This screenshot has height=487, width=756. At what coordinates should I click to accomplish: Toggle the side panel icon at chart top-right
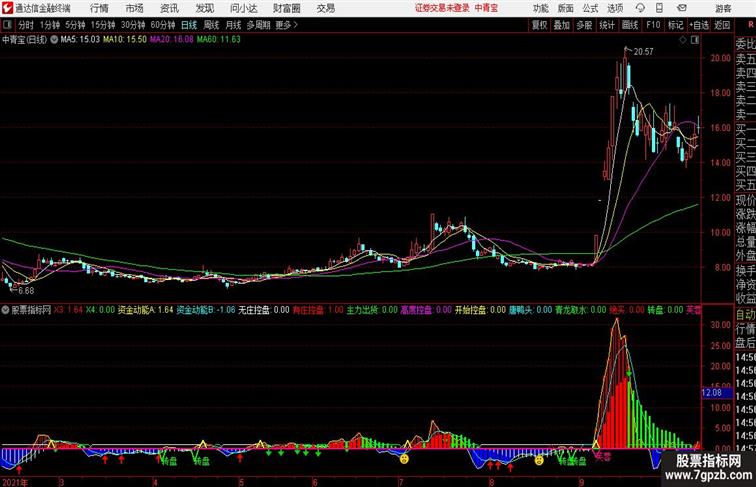695,40
